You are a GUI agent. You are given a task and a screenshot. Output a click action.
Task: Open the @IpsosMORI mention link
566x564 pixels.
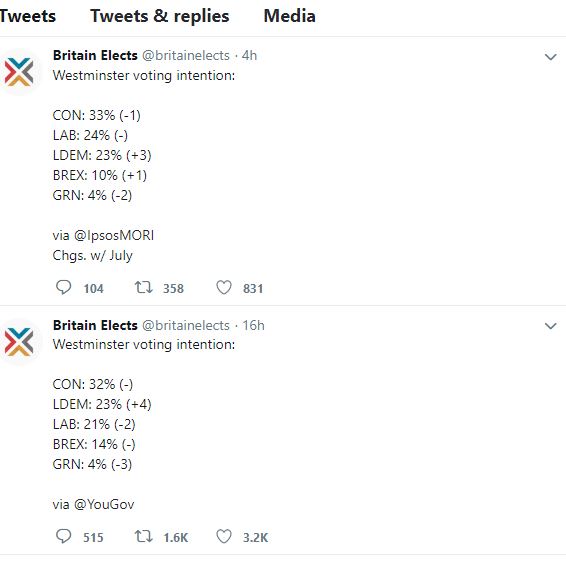point(114,235)
